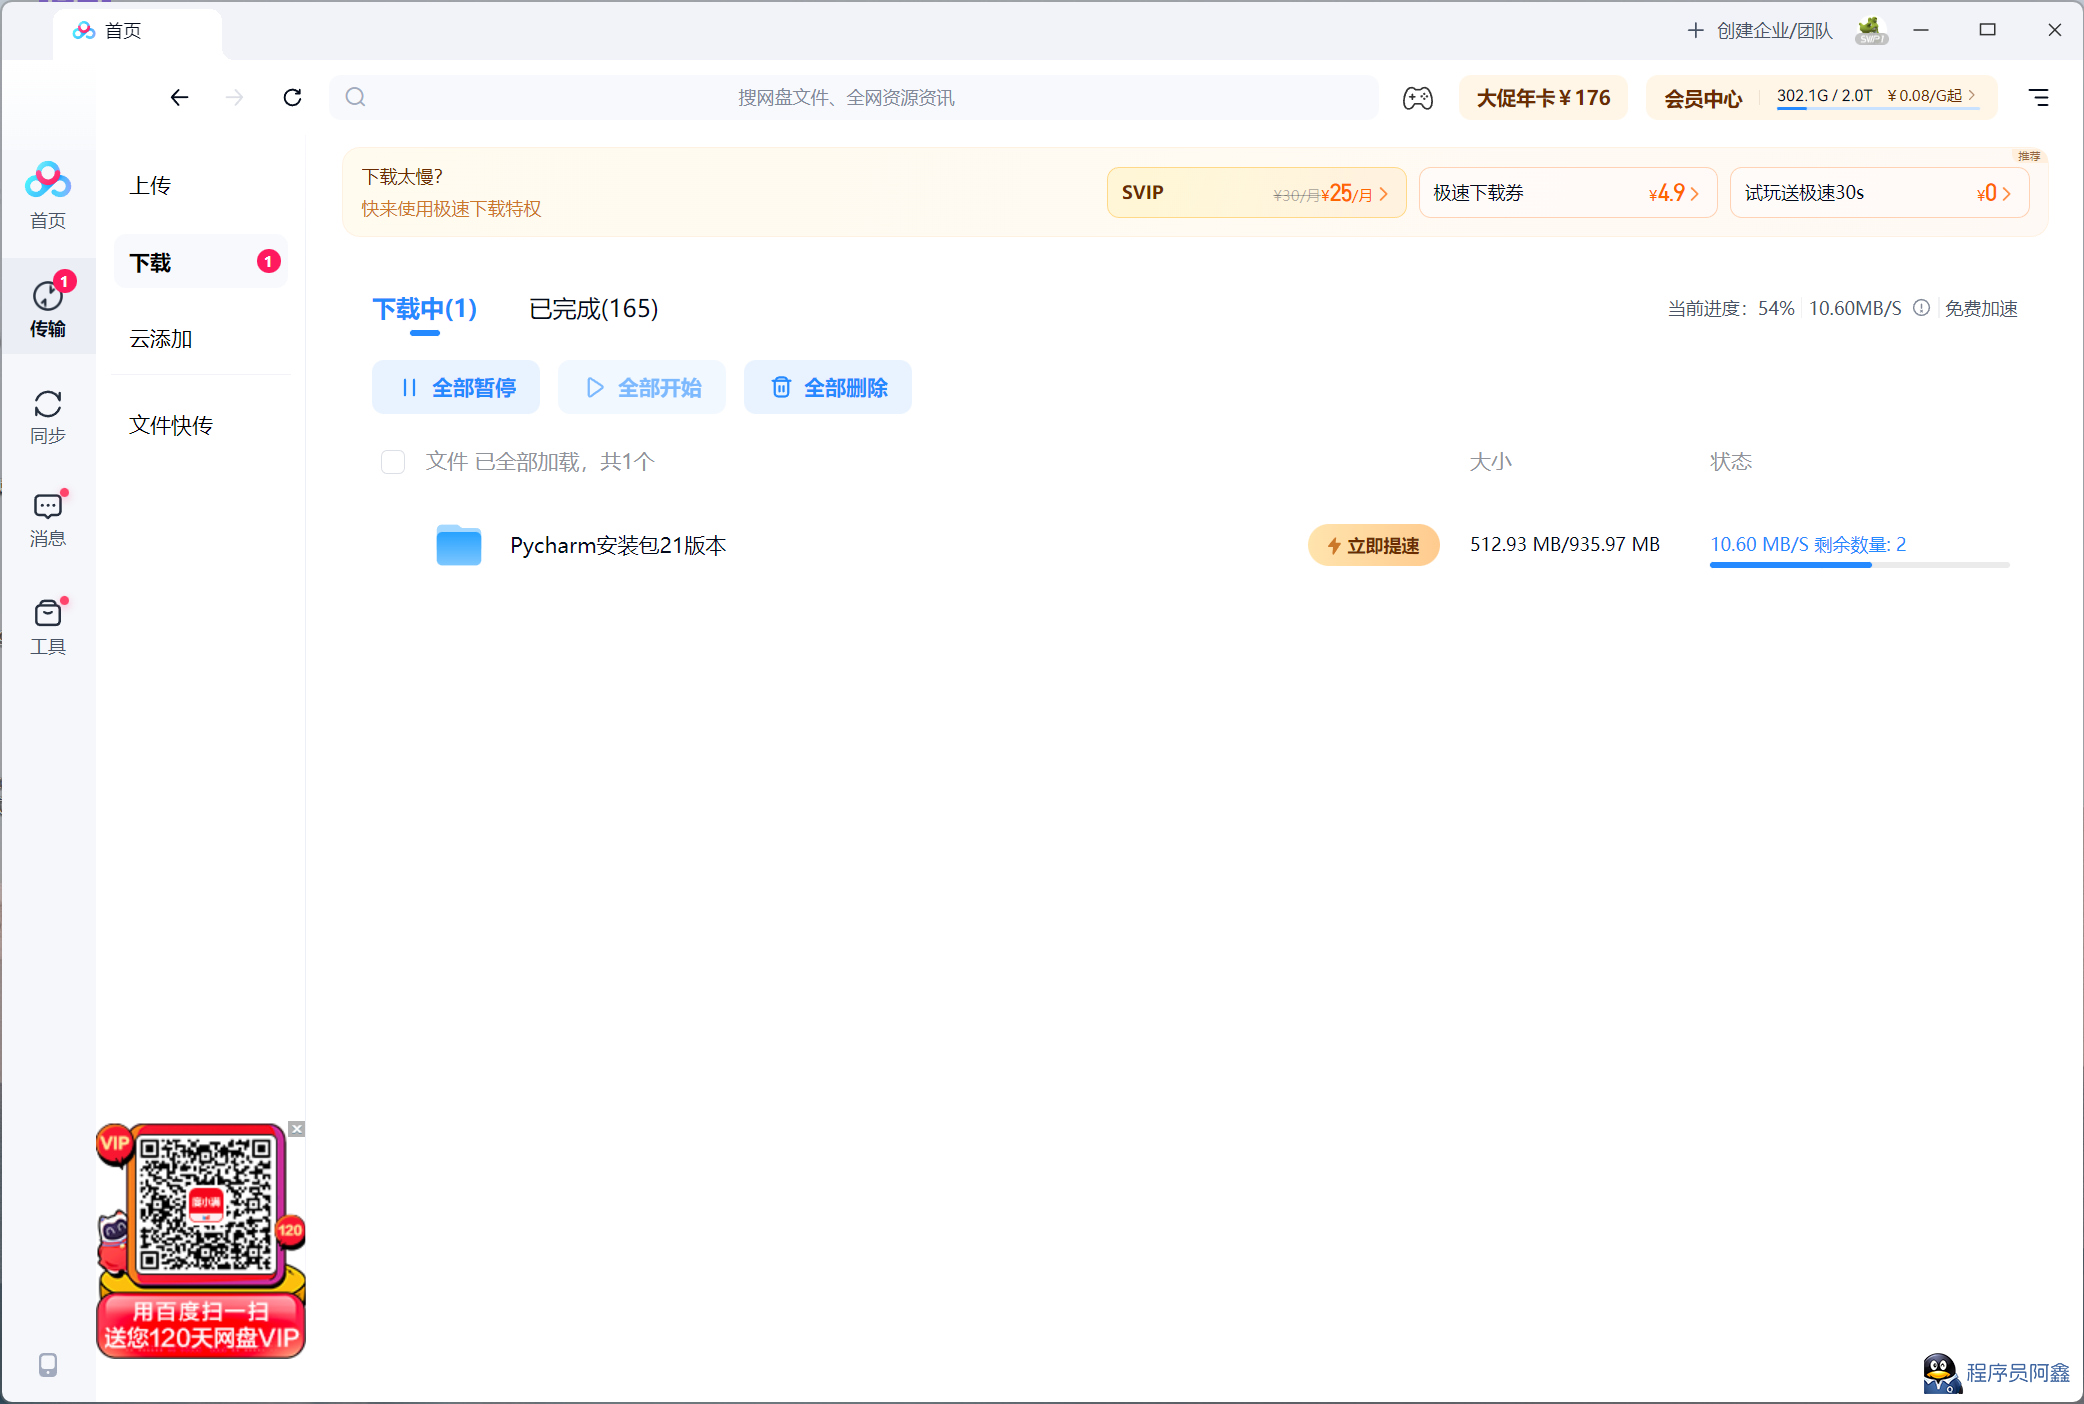
Task: Select 云添加 in the side menu
Action: tap(161, 339)
